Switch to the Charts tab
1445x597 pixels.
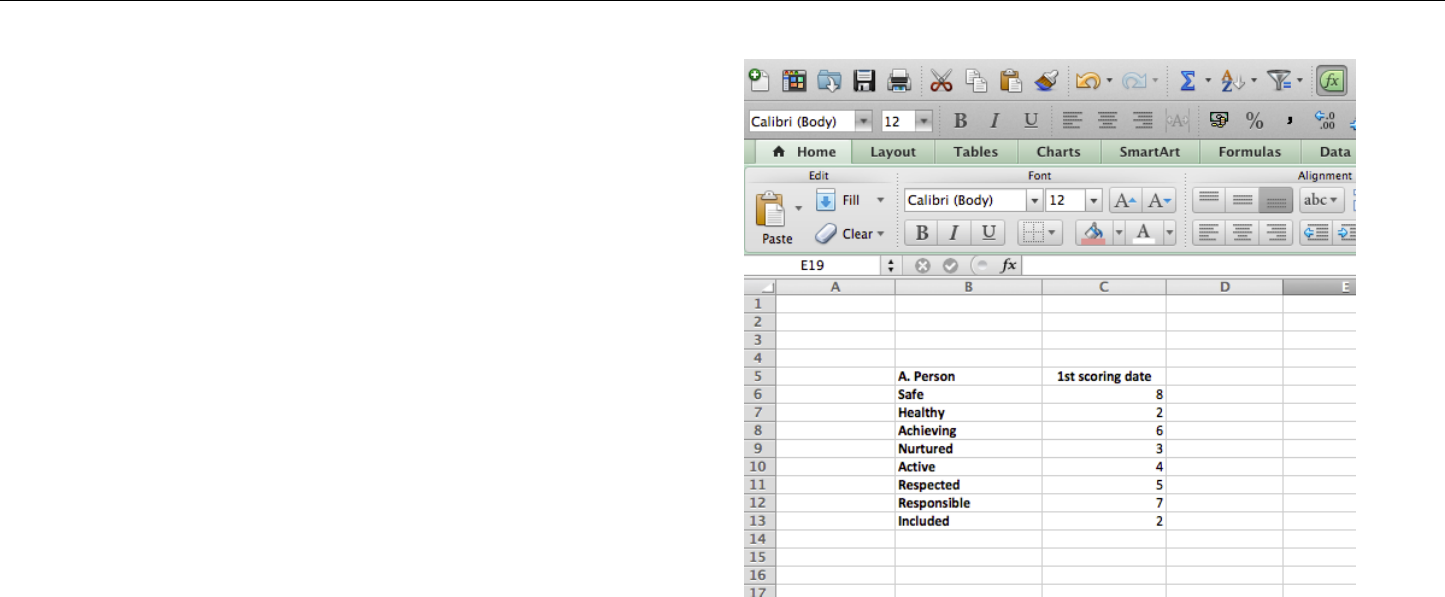pyautogui.click(x=1058, y=152)
